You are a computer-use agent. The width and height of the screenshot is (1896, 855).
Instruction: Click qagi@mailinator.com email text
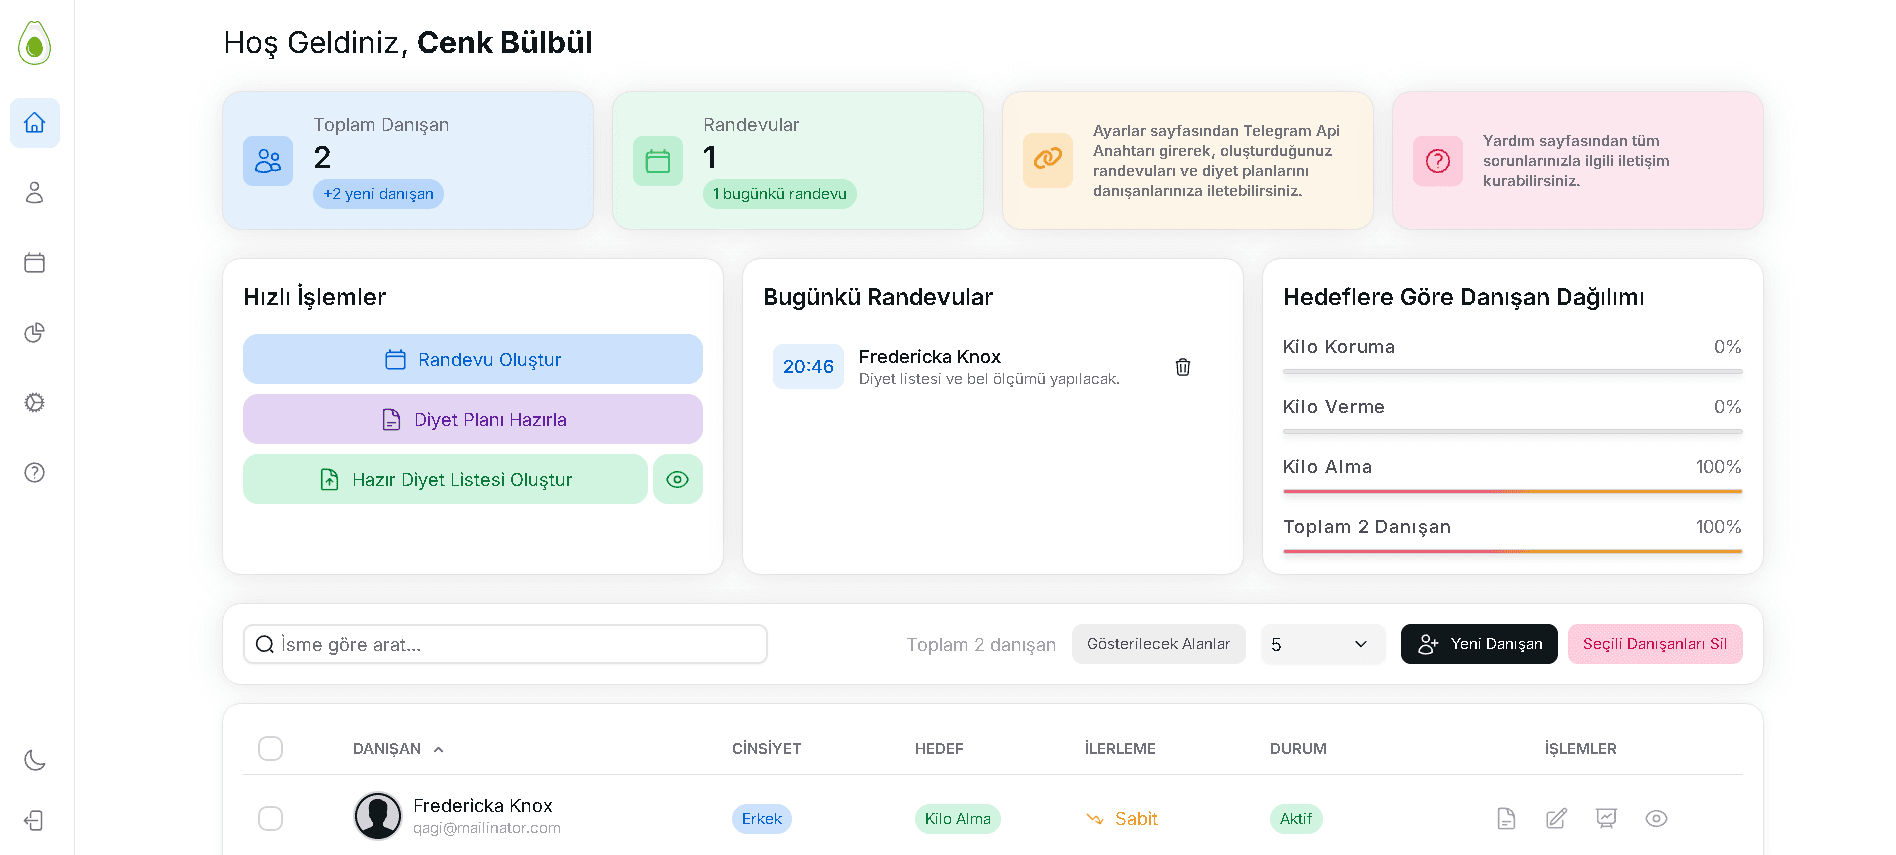(x=487, y=828)
